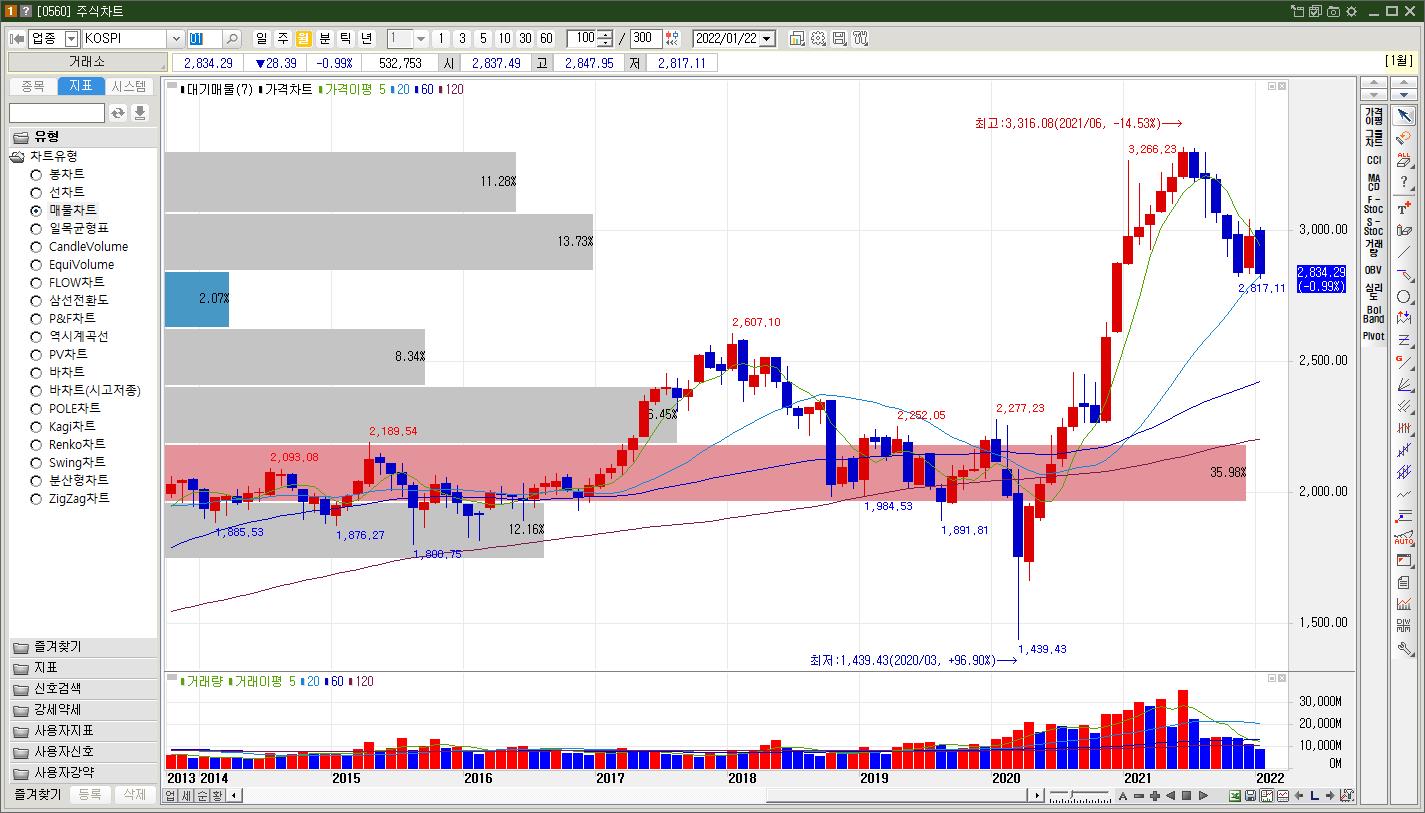Select the CandleVolume radio option

click(x=36, y=246)
